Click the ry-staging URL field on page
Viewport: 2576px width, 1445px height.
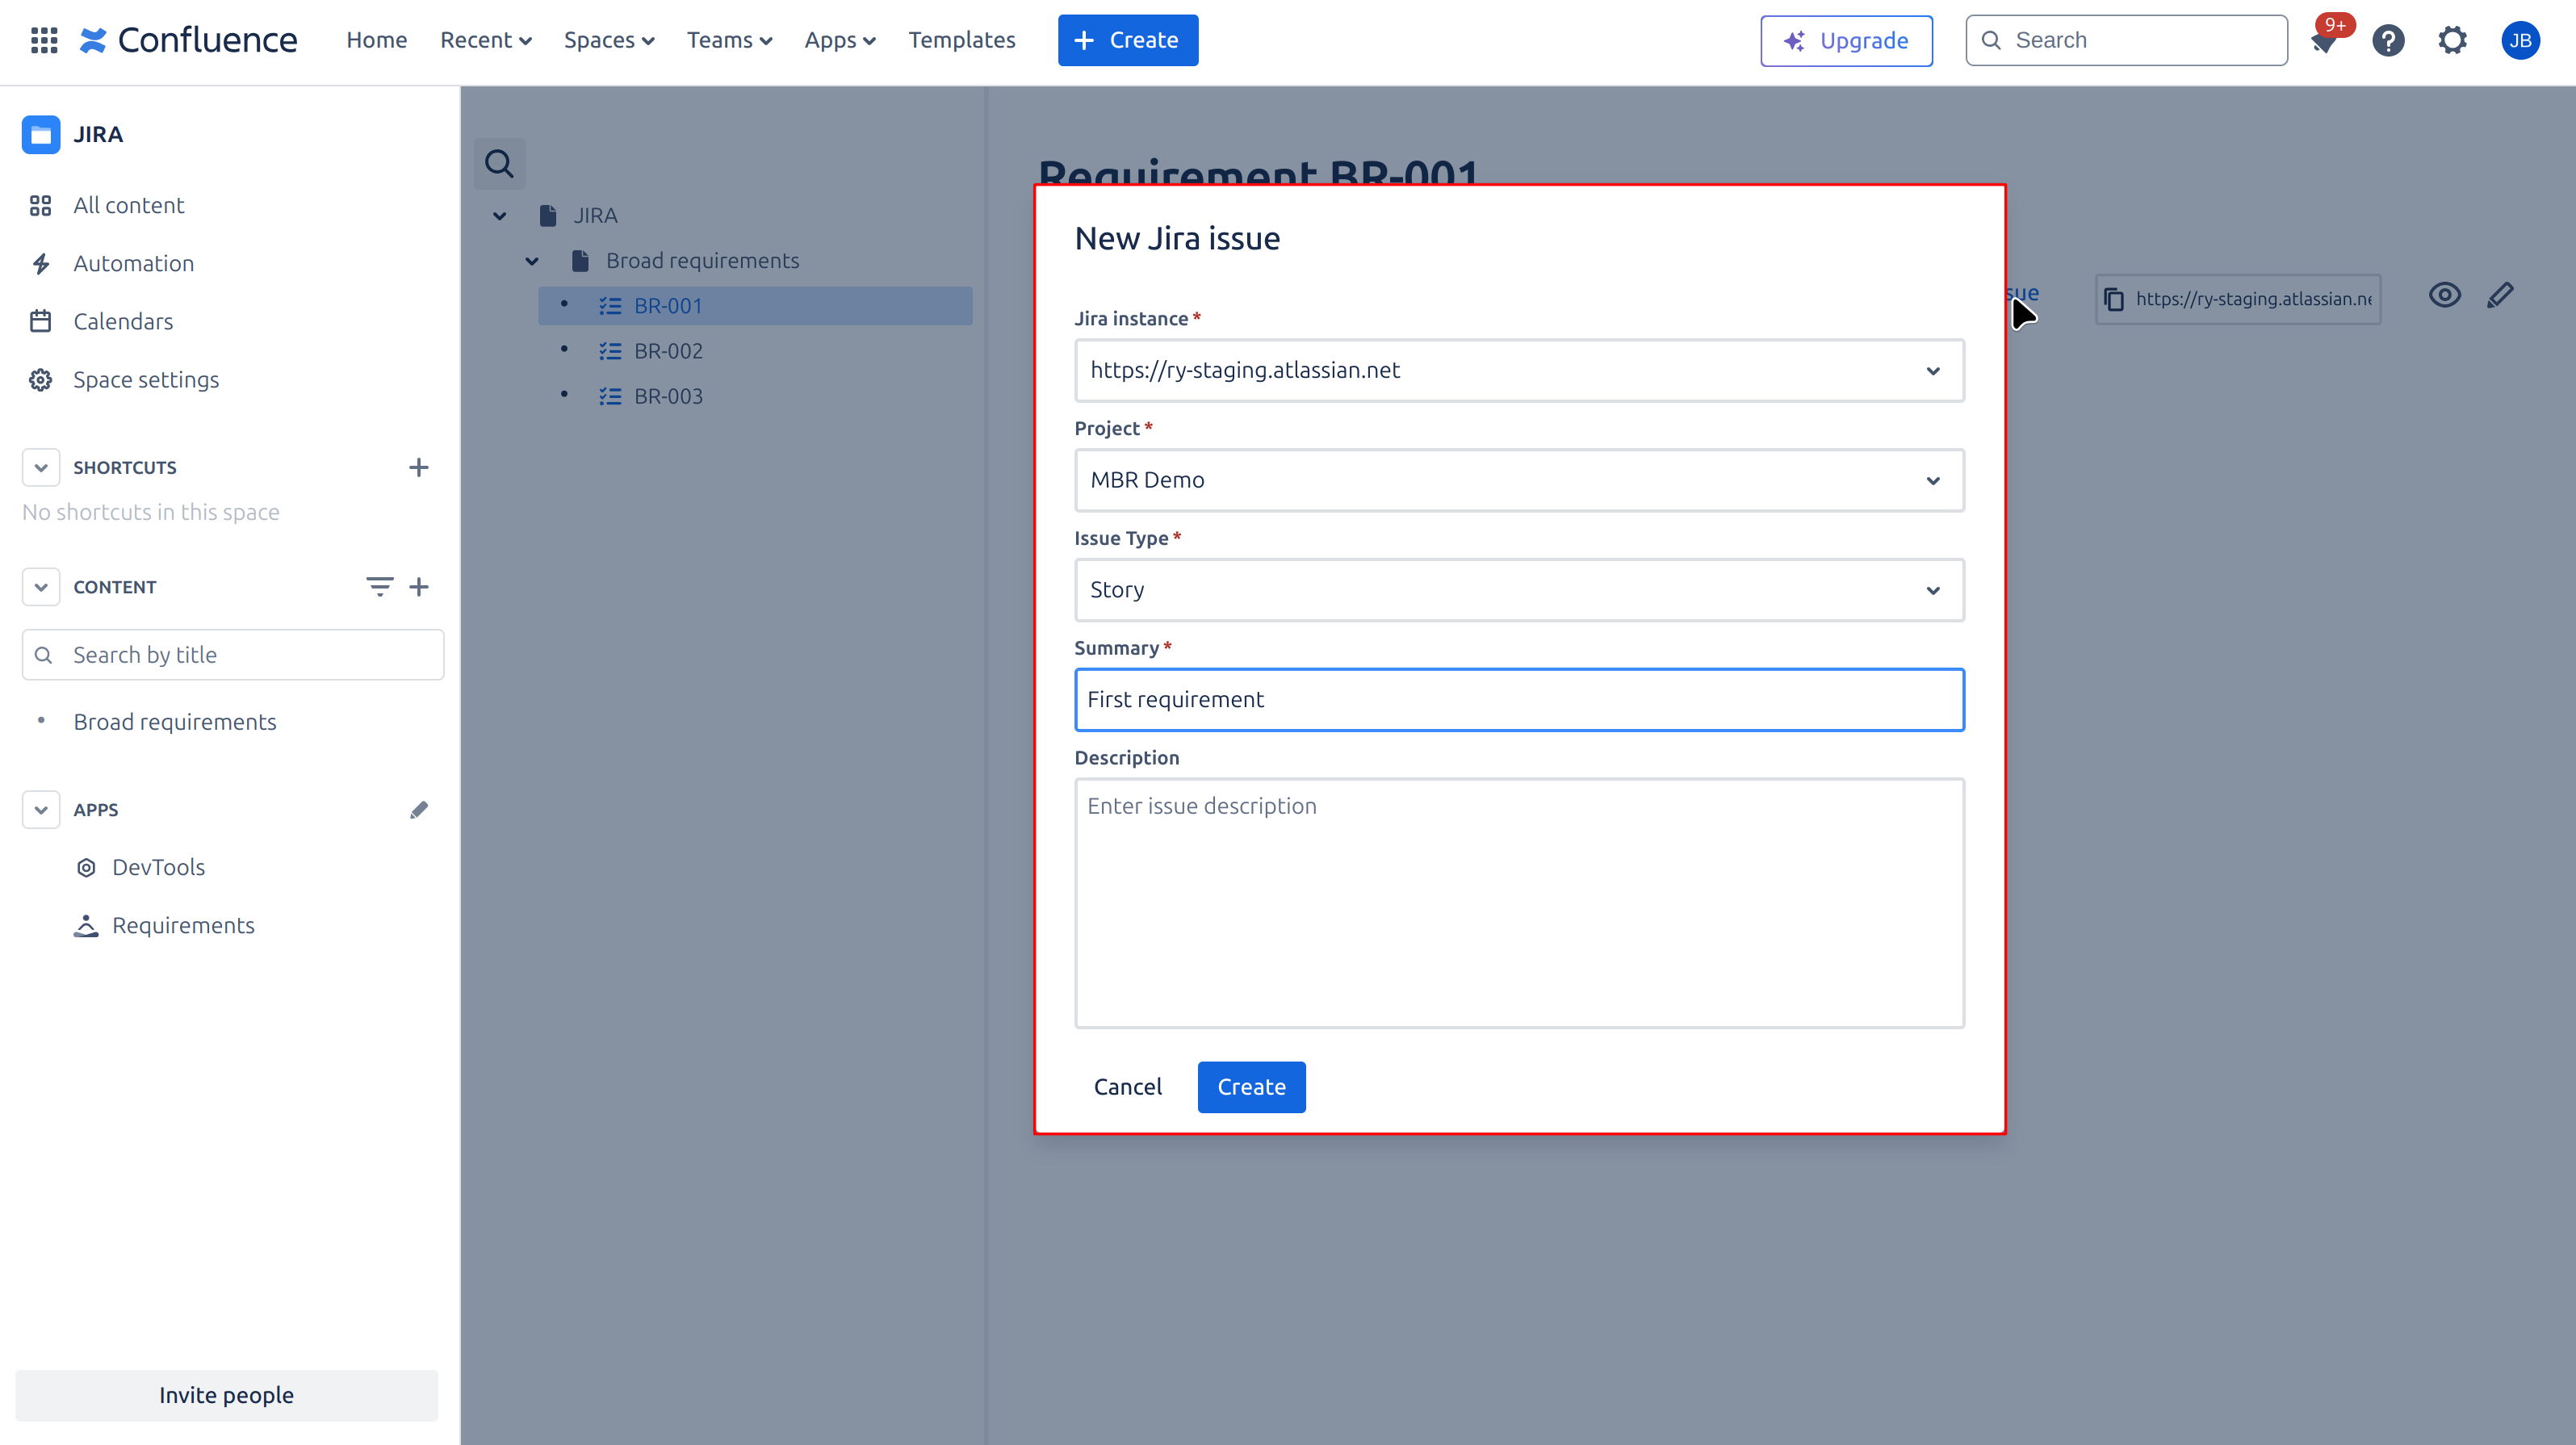[2238, 299]
